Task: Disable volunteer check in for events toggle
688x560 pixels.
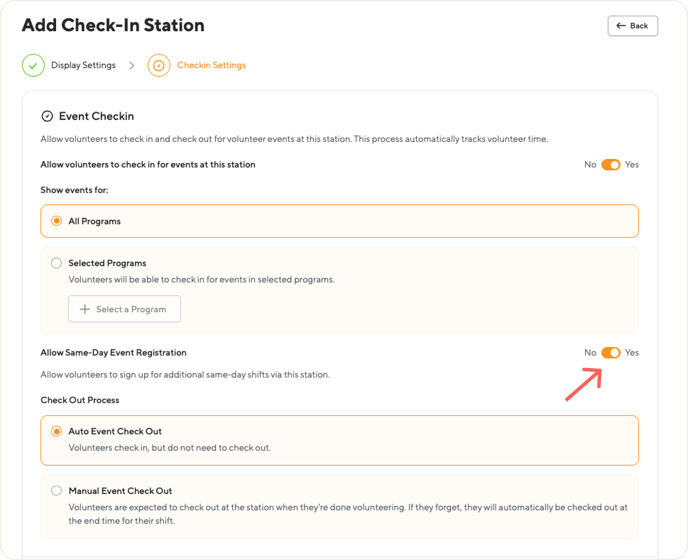Action: tap(610, 165)
